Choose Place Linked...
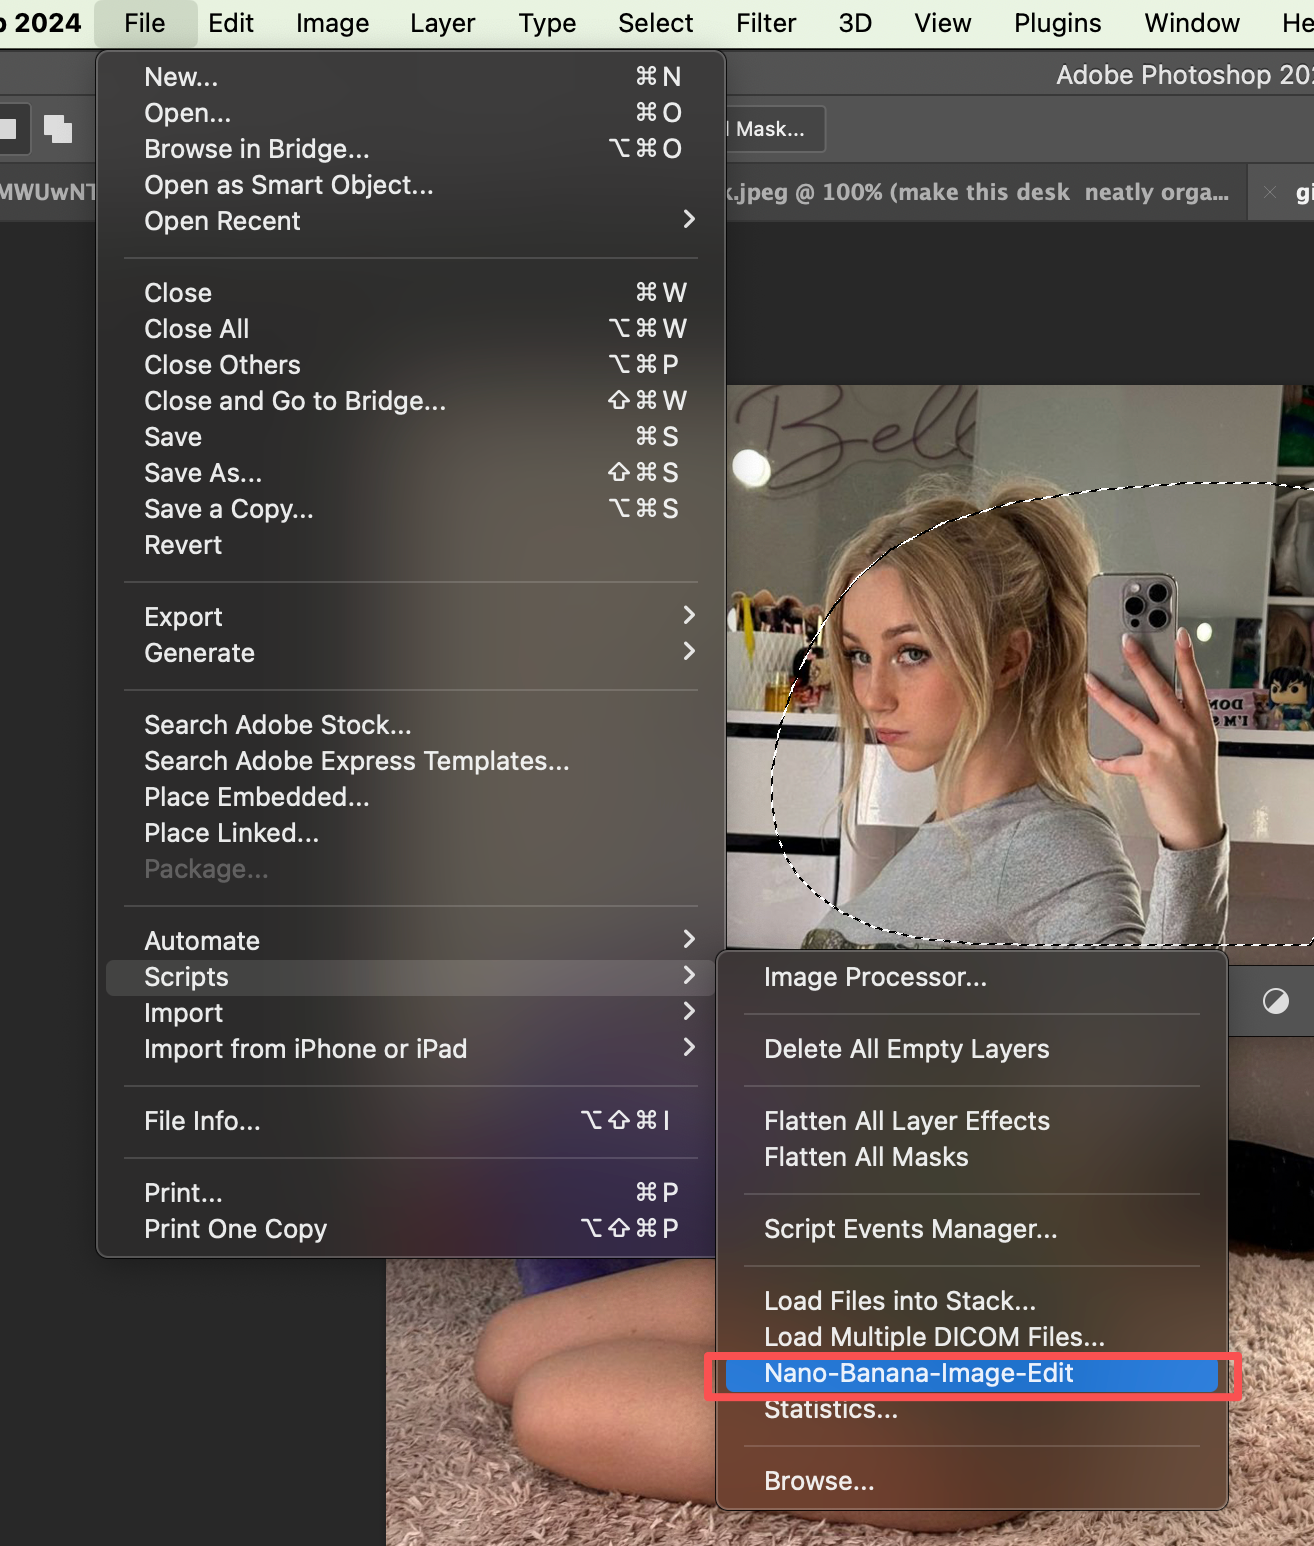The width and height of the screenshot is (1314, 1546). click(x=410, y=833)
